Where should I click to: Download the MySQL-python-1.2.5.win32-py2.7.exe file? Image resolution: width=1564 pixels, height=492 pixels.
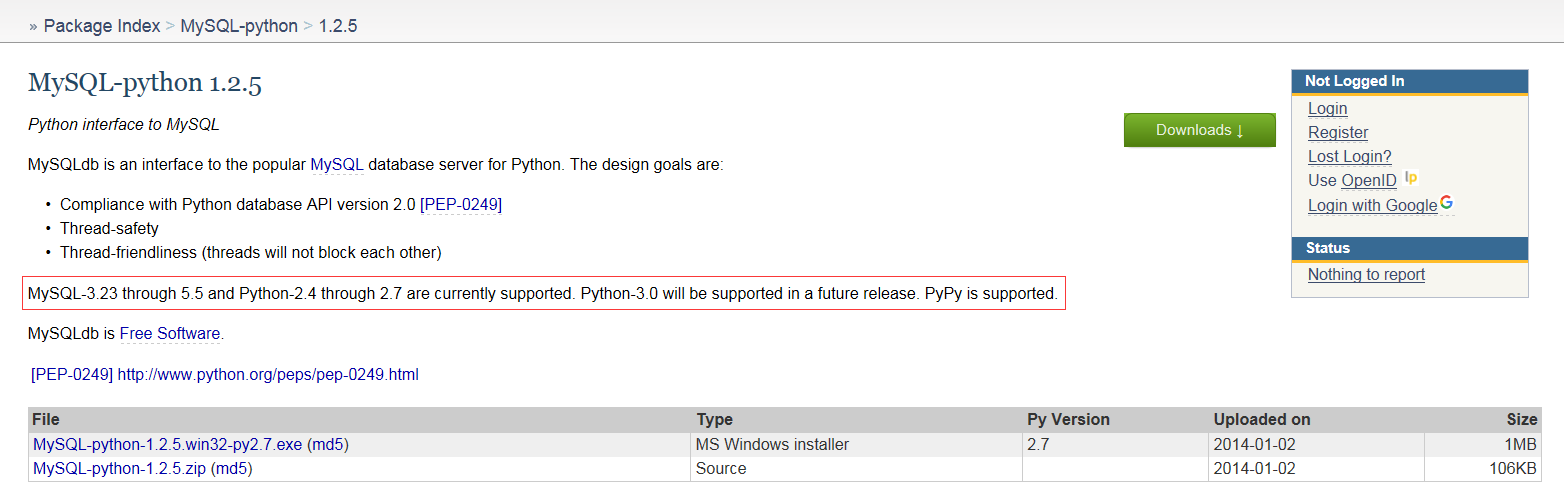click(167, 444)
